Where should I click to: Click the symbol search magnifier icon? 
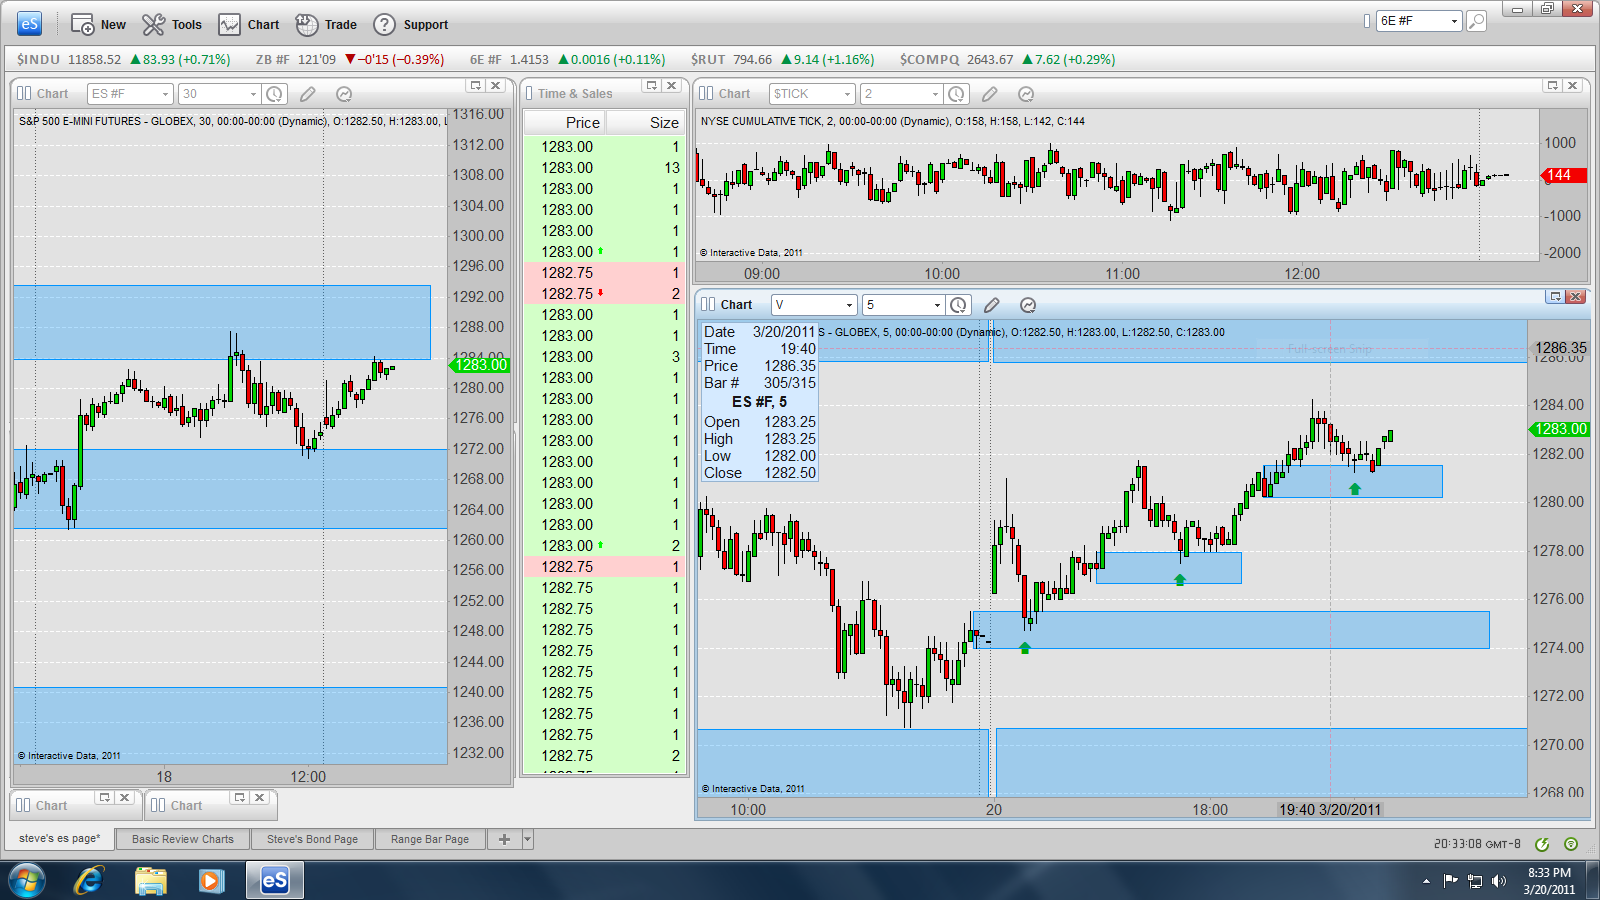[1476, 21]
